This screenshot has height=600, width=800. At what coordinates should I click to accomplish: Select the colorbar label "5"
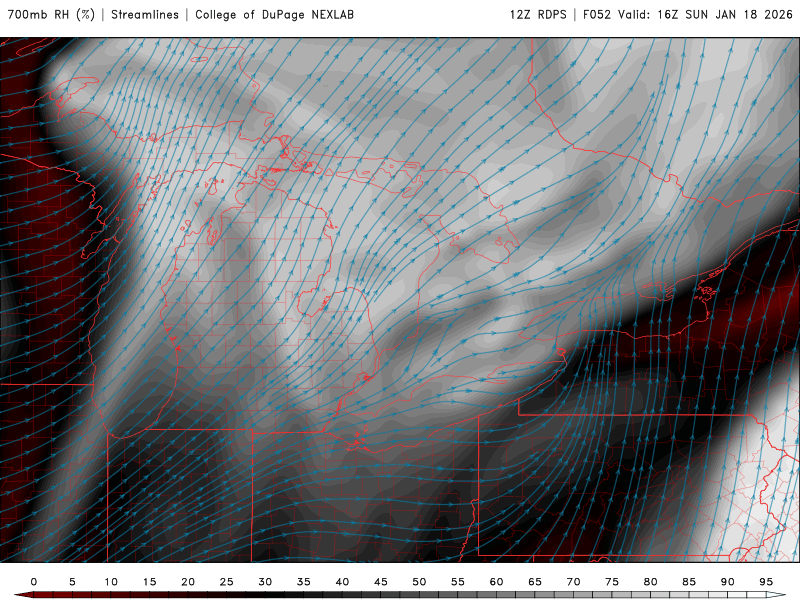click(x=72, y=582)
